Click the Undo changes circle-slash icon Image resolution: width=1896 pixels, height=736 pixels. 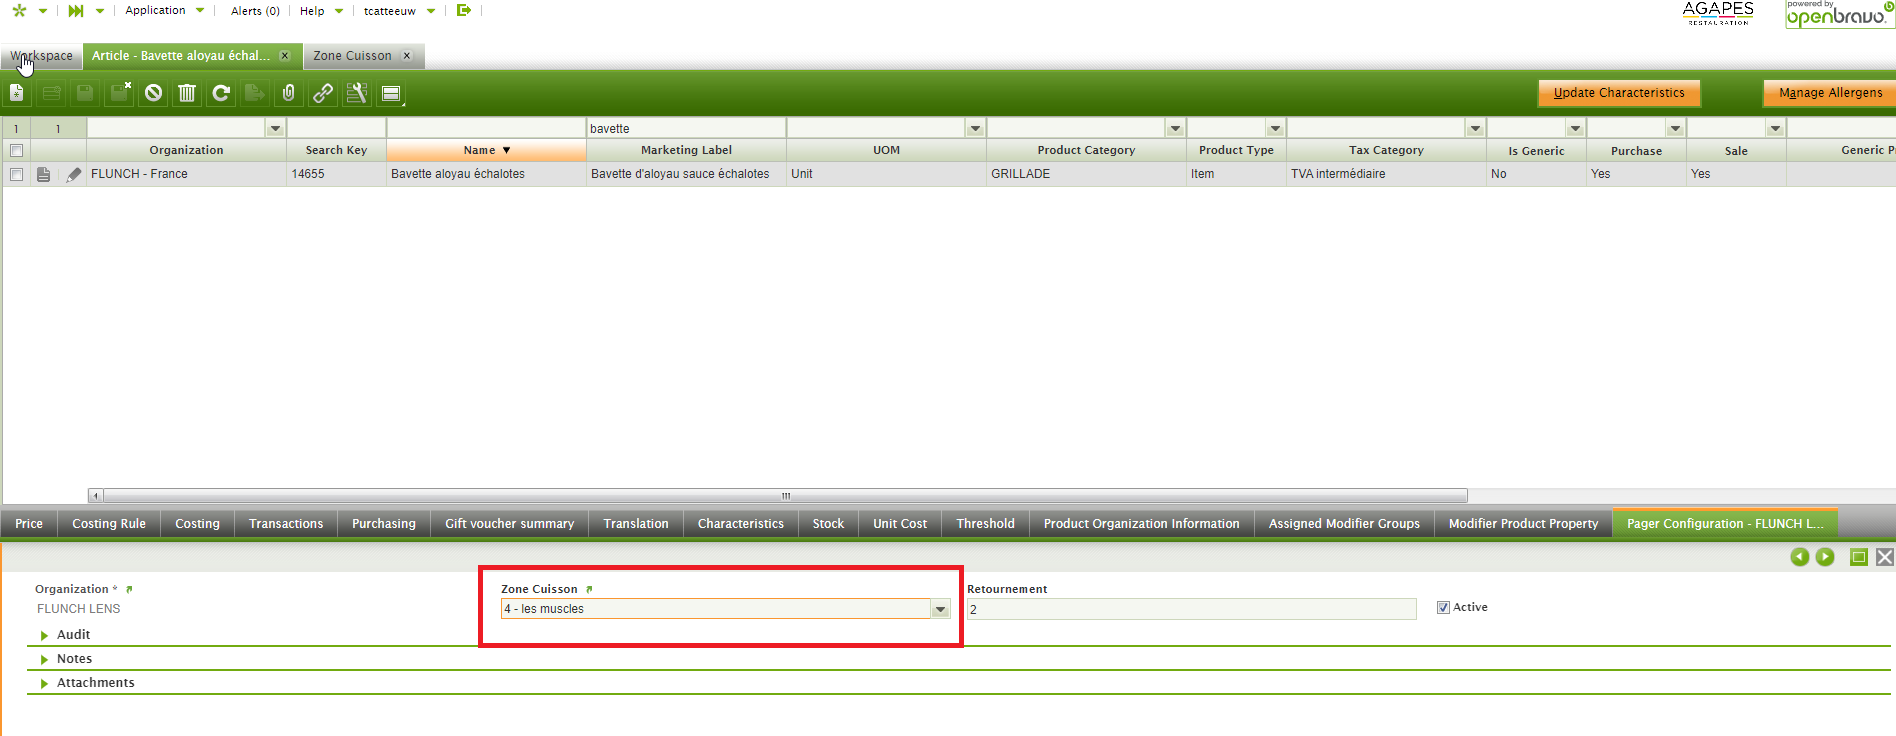[153, 93]
